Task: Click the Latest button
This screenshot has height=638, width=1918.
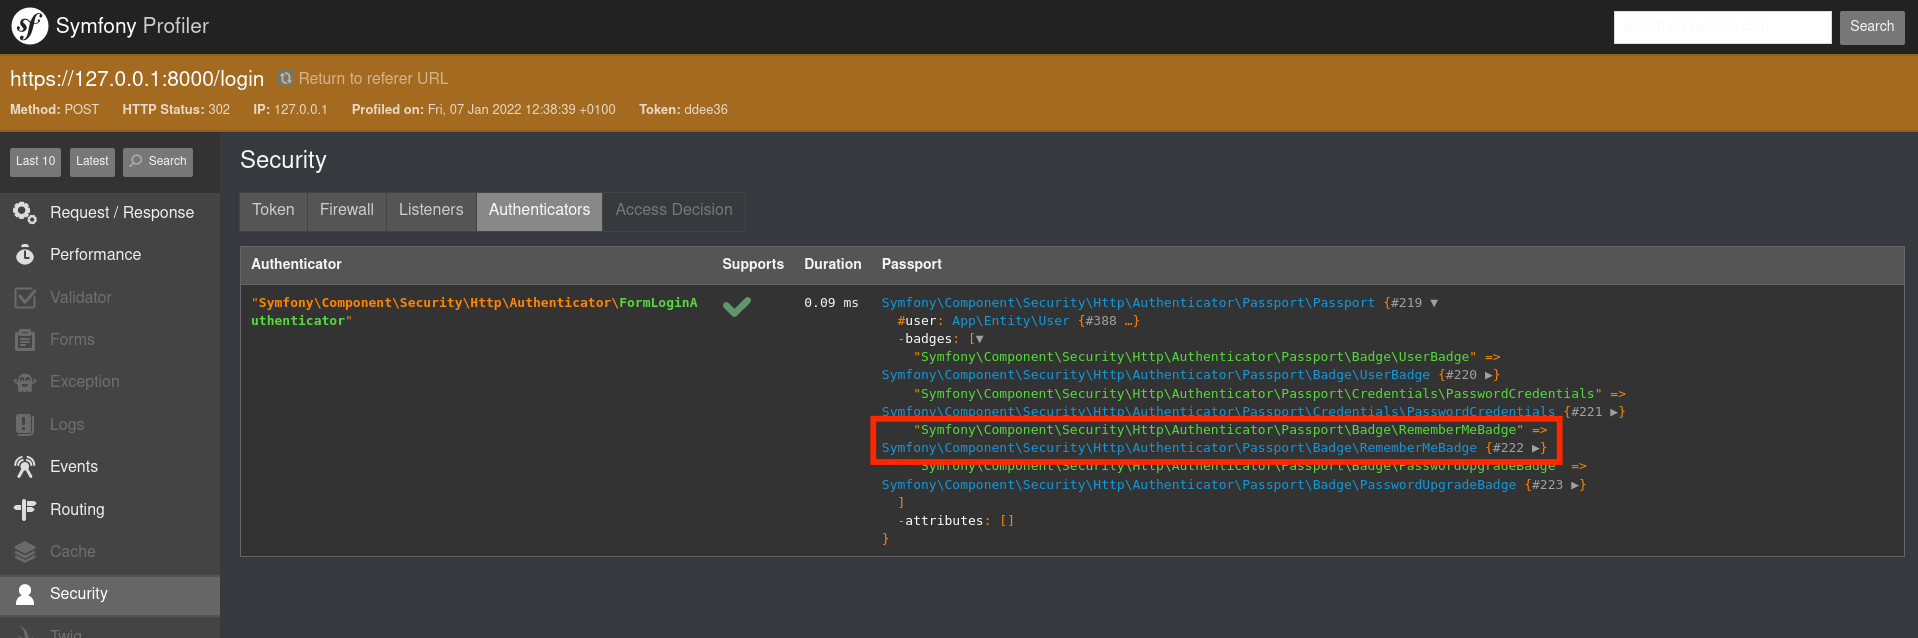Action: coord(92,161)
